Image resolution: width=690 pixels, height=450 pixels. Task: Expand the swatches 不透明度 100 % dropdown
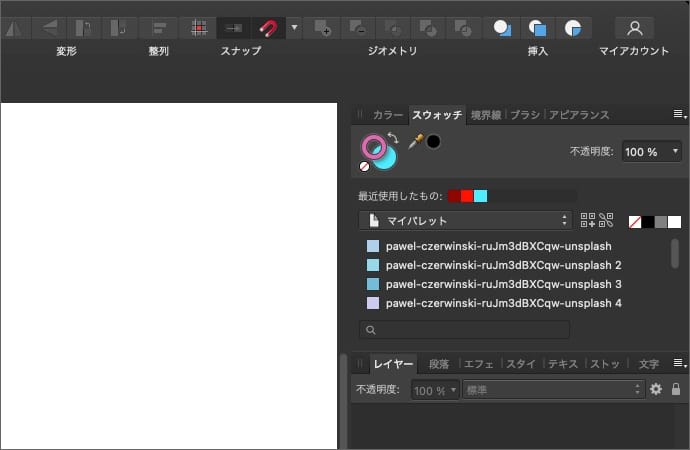click(x=653, y=152)
